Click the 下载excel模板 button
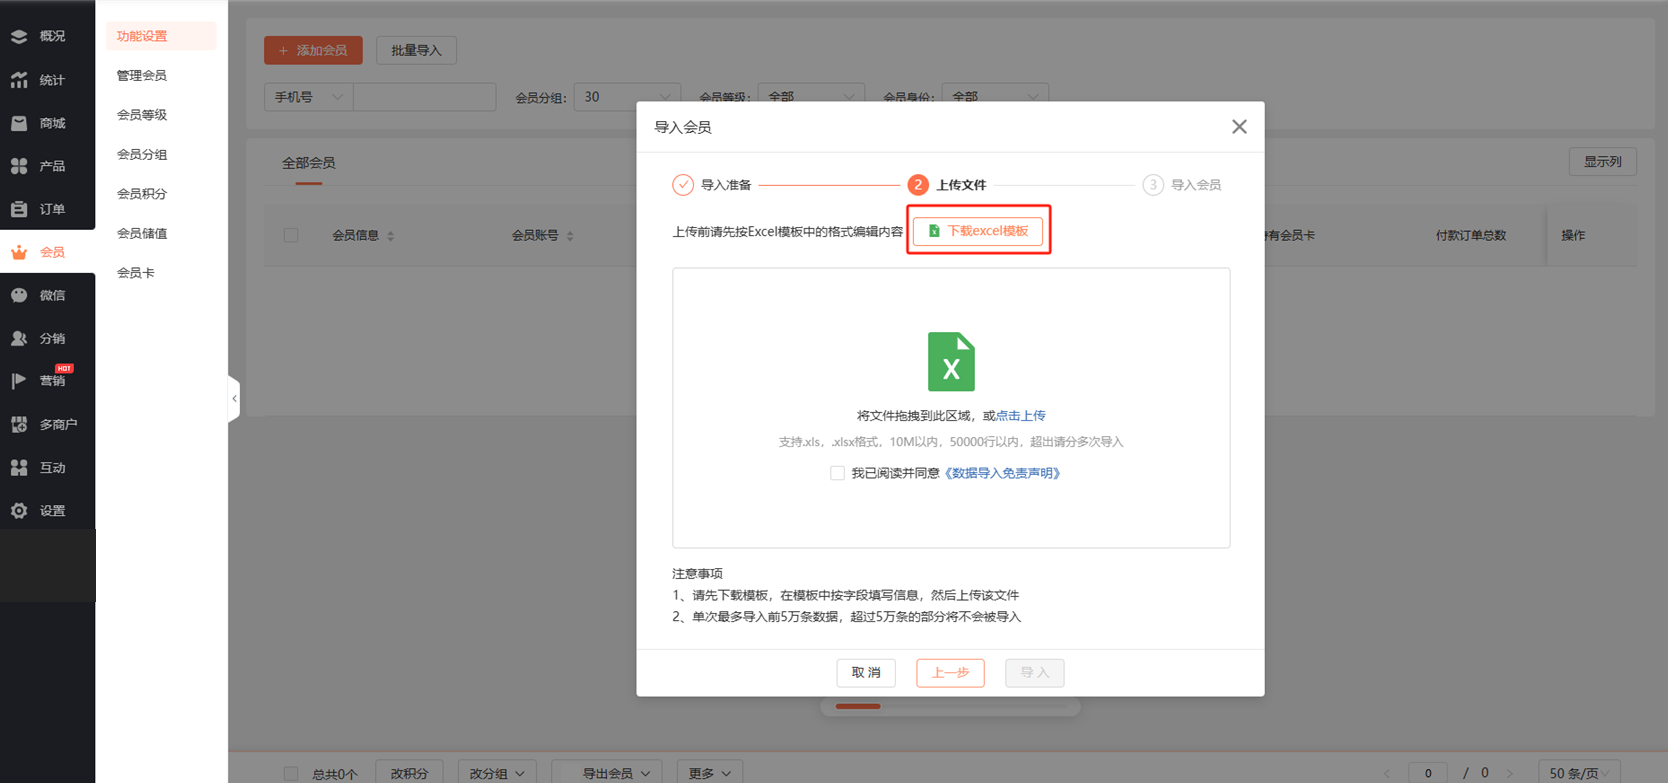 click(x=978, y=231)
